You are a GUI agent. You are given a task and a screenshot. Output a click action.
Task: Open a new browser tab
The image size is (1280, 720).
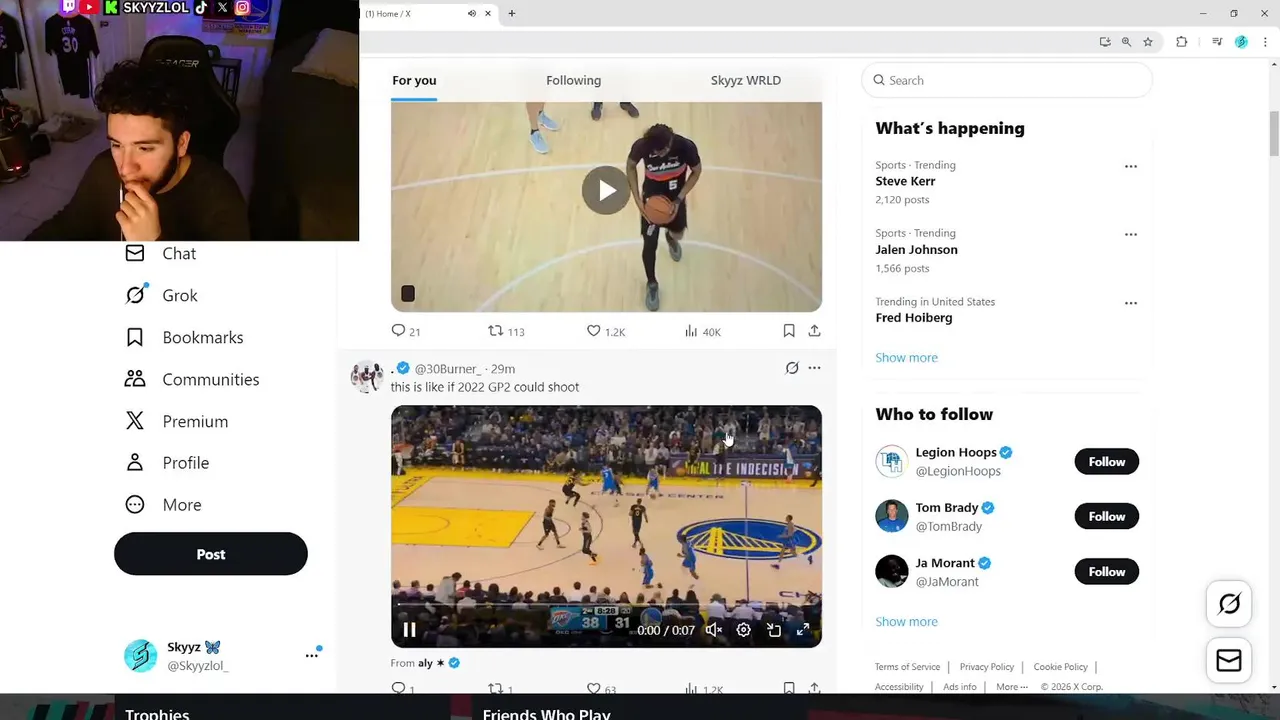[x=512, y=13]
